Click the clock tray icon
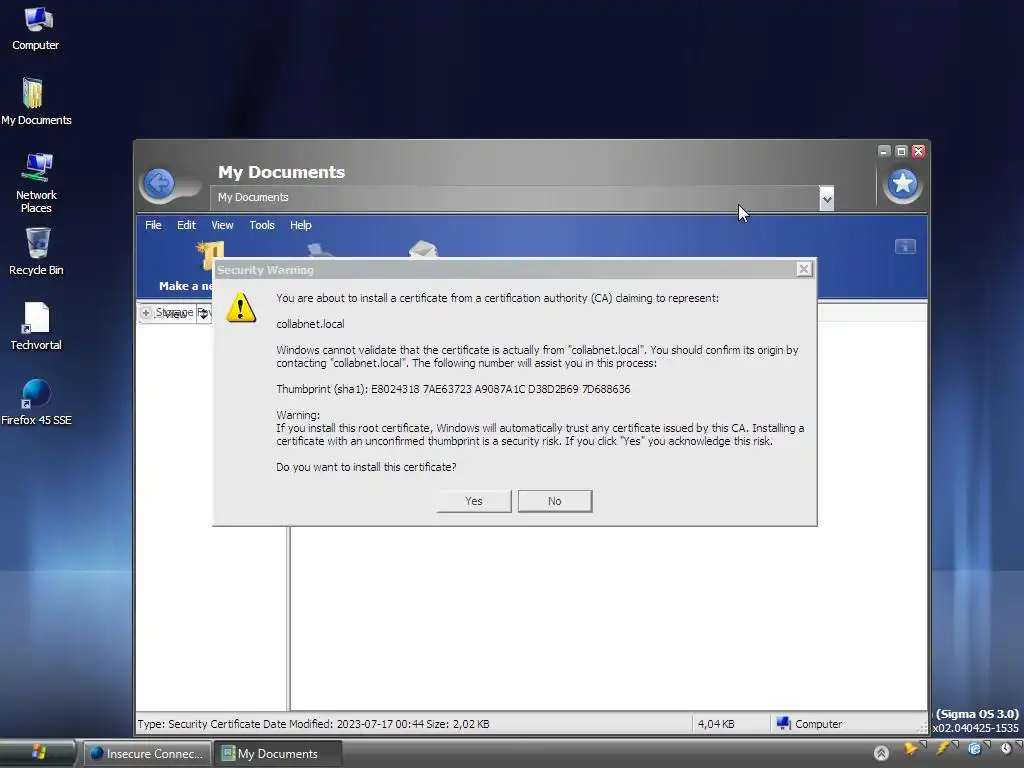Screen dimensions: 1024x768 tap(1006, 749)
